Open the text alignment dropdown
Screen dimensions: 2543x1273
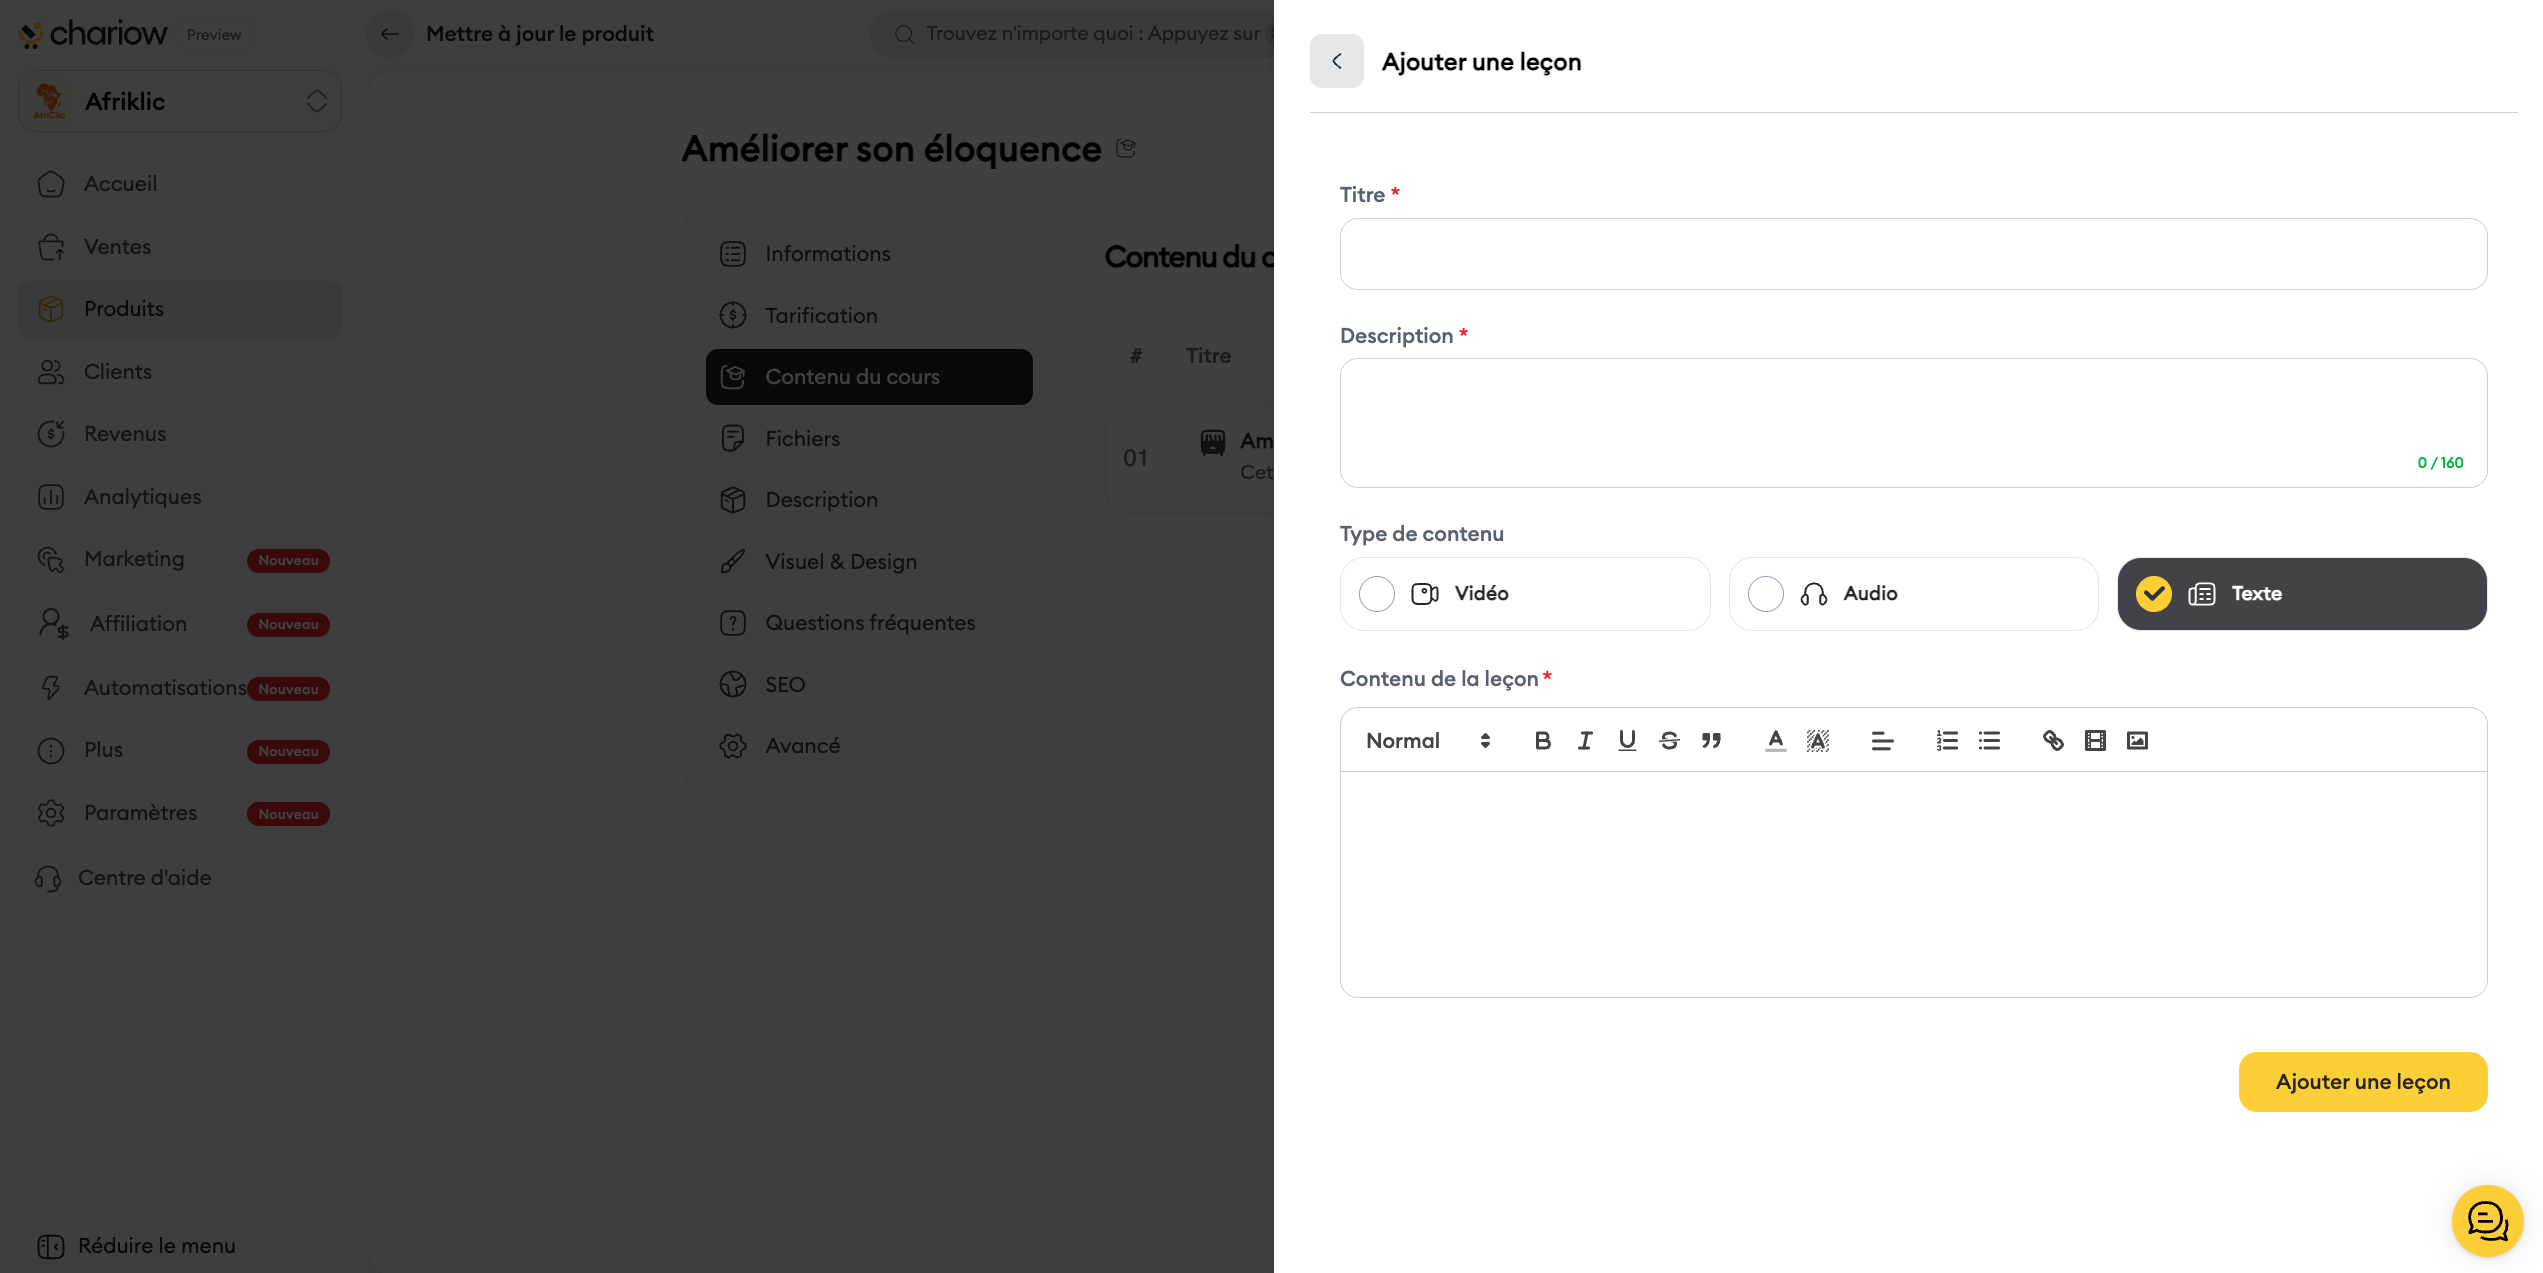[1882, 740]
